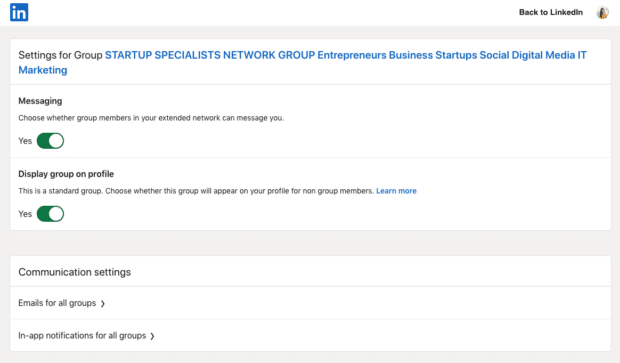
Task: Click the LinkedIn logo icon
Action: (x=19, y=12)
